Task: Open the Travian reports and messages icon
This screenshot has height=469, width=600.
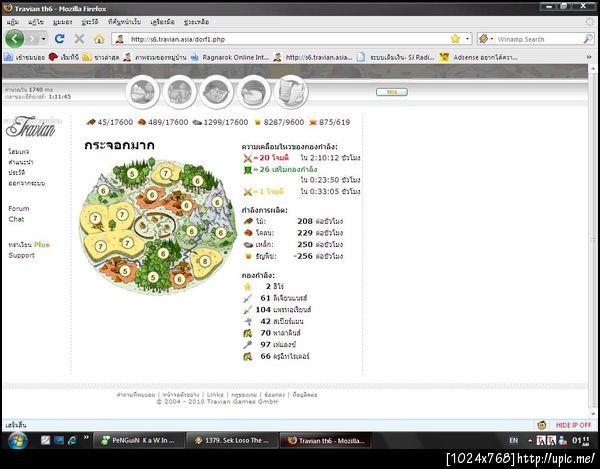Action: (x=291, y=92)
